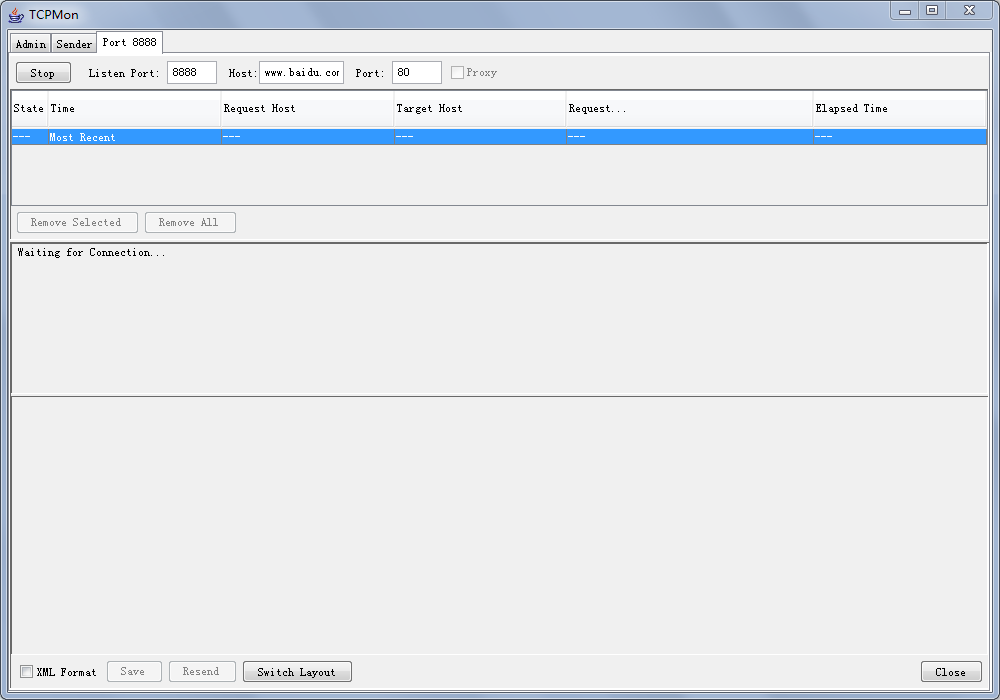This screenshot has height=700, width=1000.
Task: Maximize the TCPMon window
Action: (932, 11)
